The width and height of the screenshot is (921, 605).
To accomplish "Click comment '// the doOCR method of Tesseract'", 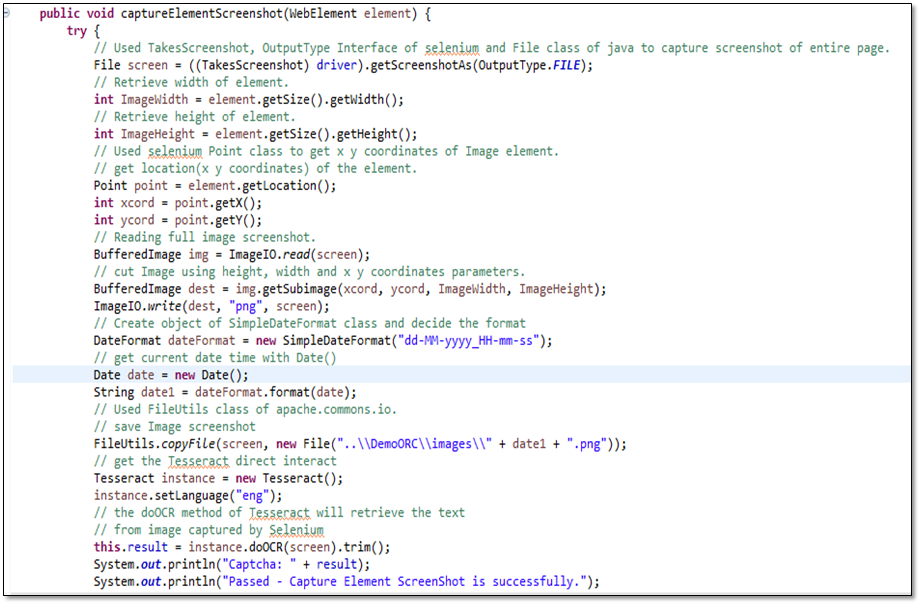I will [280, 513].
